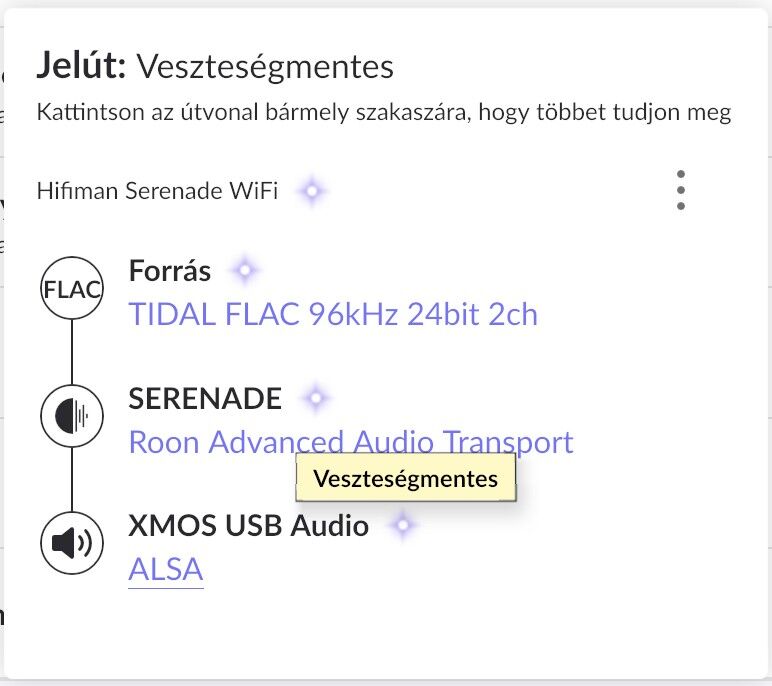Click the yellow Veszteségmentes tooltip
This screenshot has height=686, width=772.
click(405, 478)
